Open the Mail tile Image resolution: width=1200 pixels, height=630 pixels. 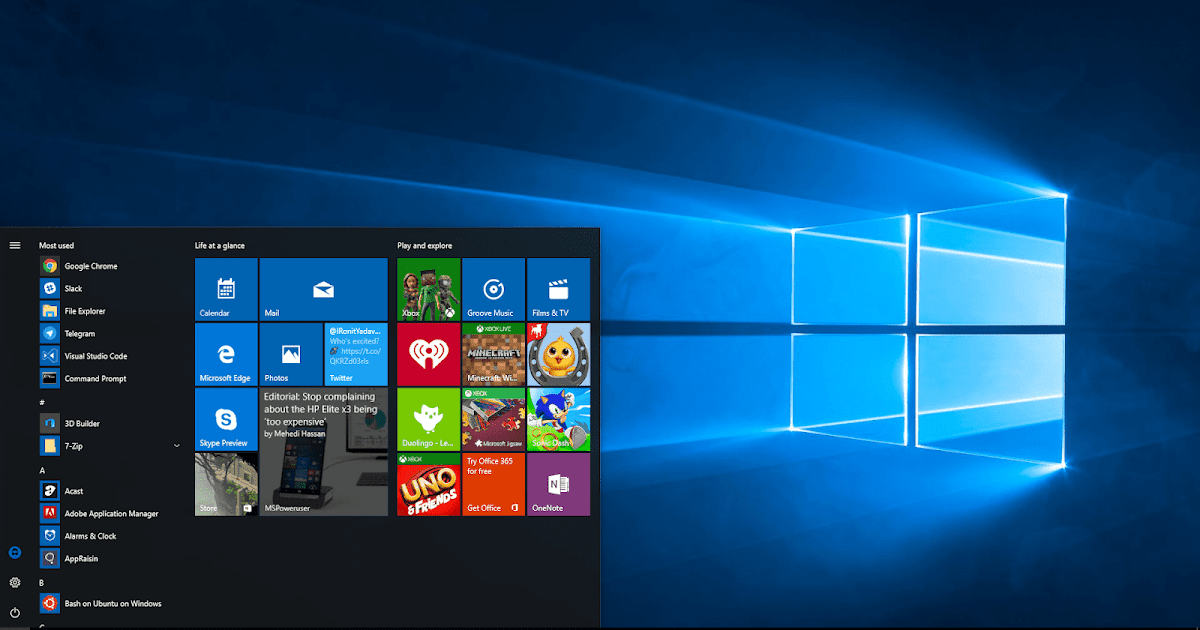pyautogui.click(x=323, y=289)
